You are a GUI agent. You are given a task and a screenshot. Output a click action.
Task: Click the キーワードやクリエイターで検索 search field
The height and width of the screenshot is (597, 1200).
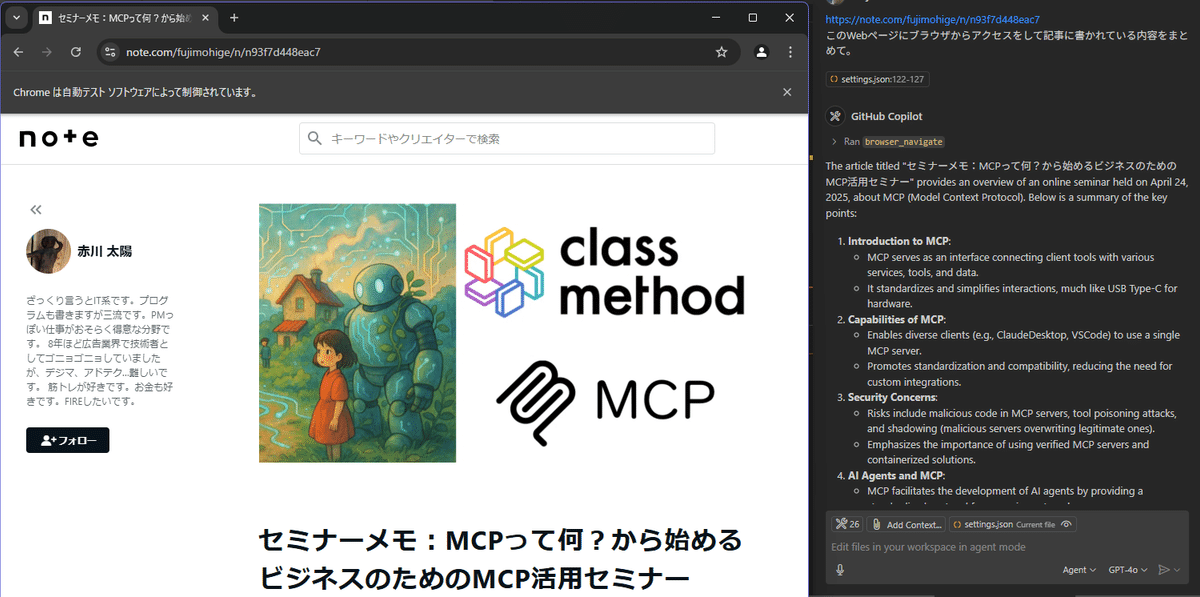tap(506, 138)
